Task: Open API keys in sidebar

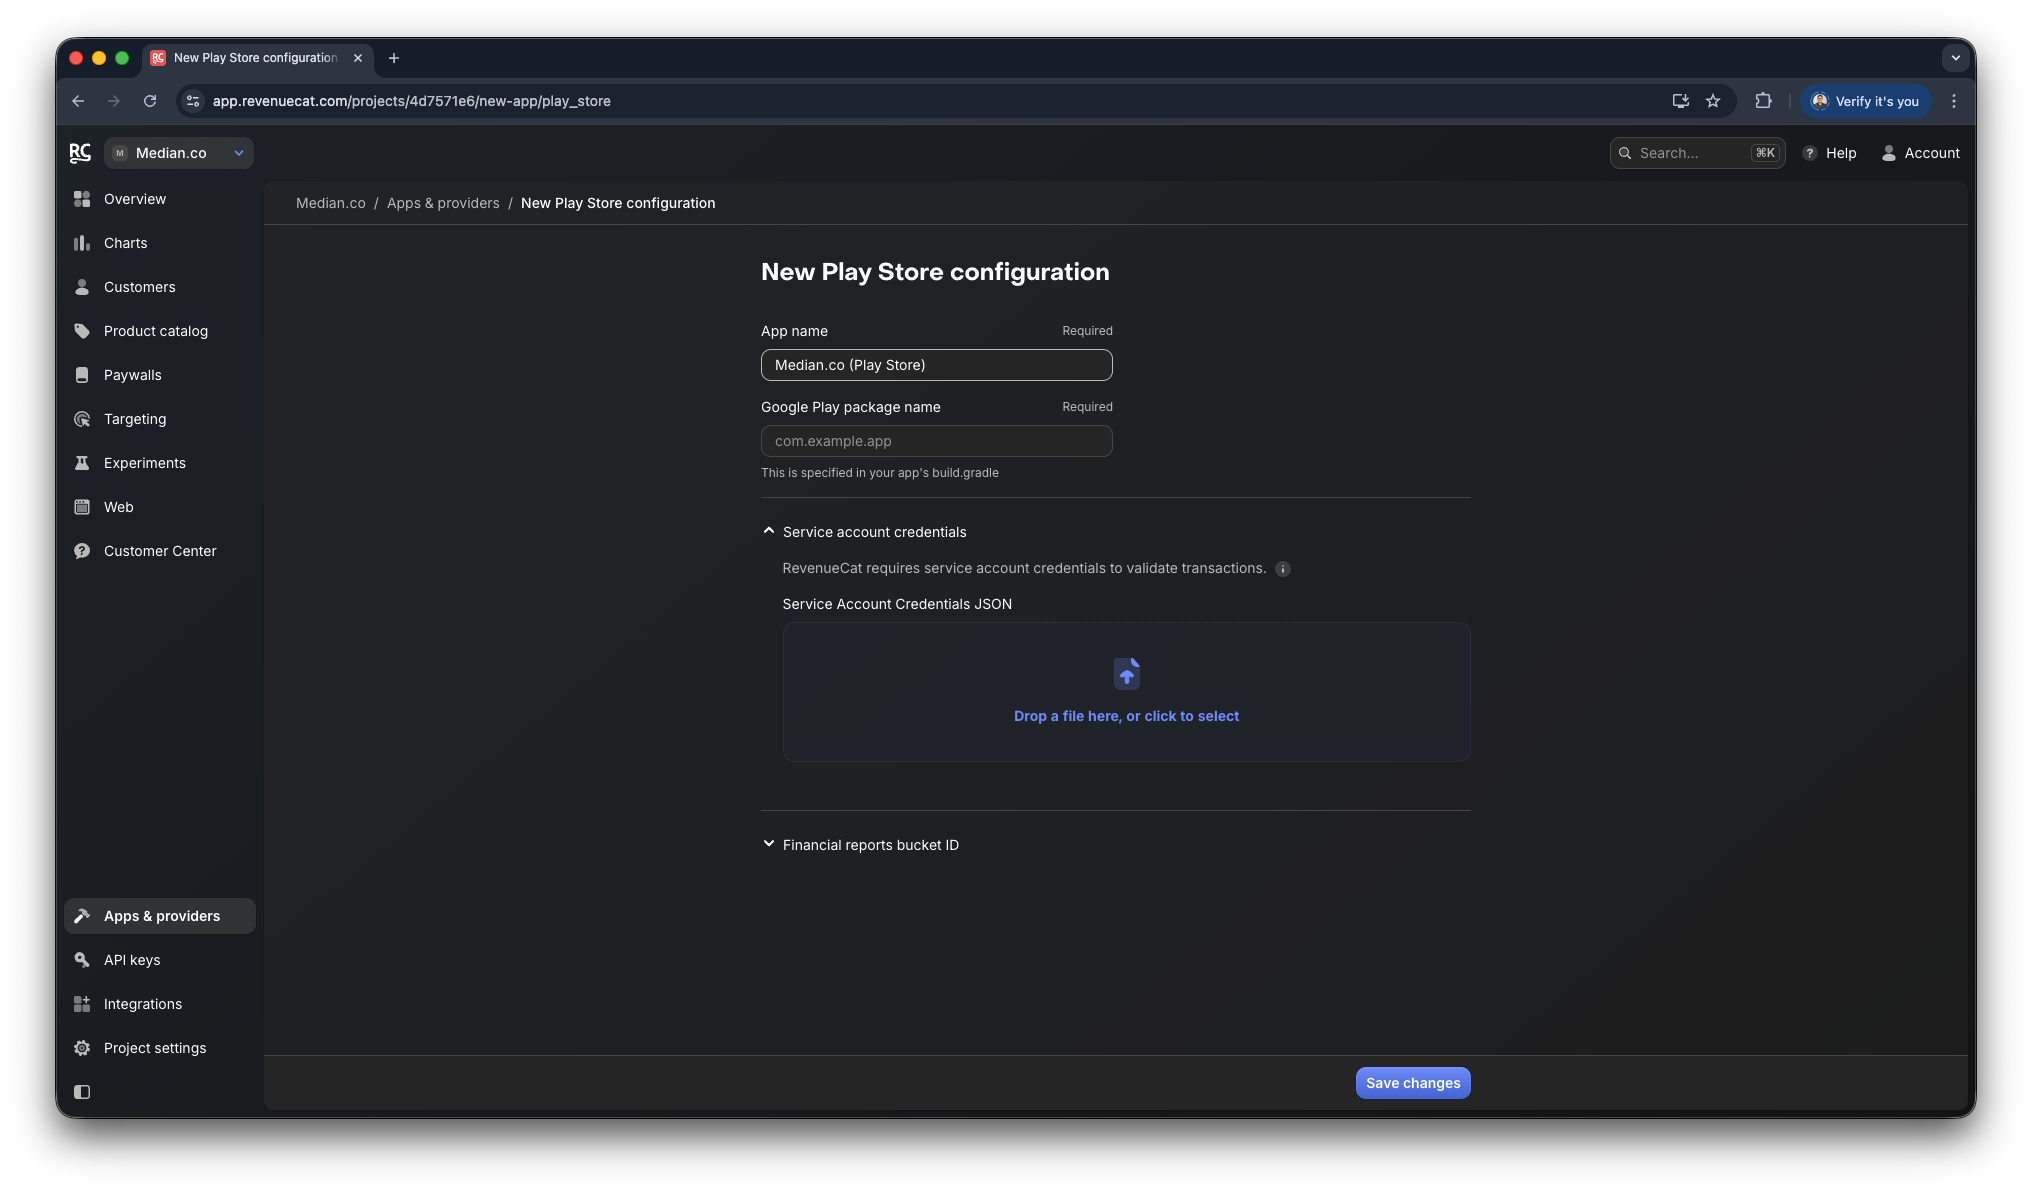Action: coord(132,960)
